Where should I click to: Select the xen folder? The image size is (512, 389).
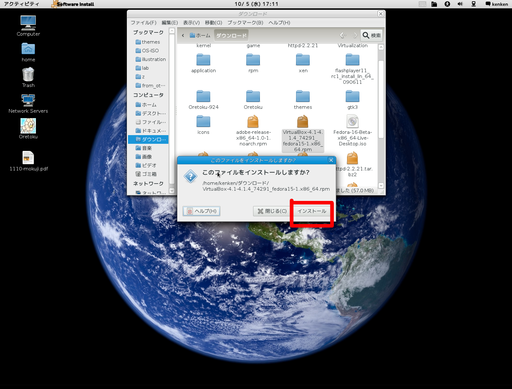(303, 63)
